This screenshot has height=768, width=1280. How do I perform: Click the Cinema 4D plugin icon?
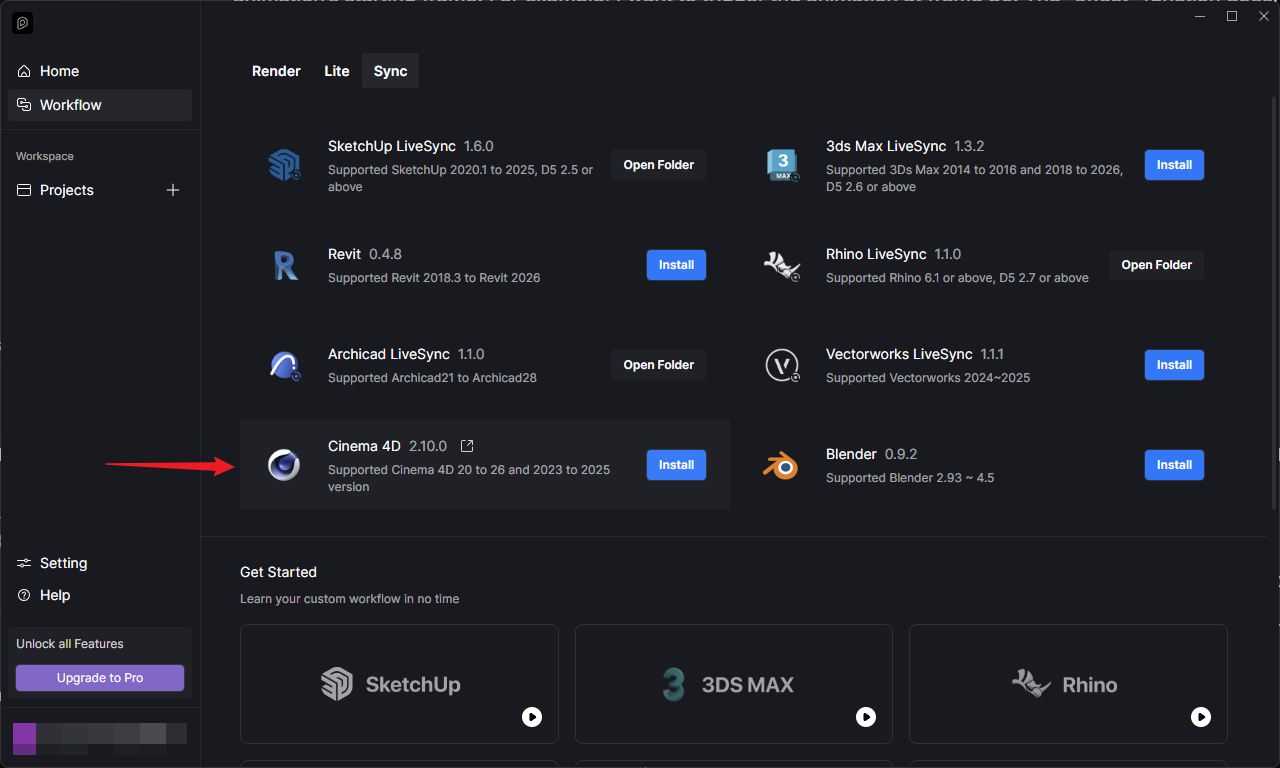click(285, 465)
